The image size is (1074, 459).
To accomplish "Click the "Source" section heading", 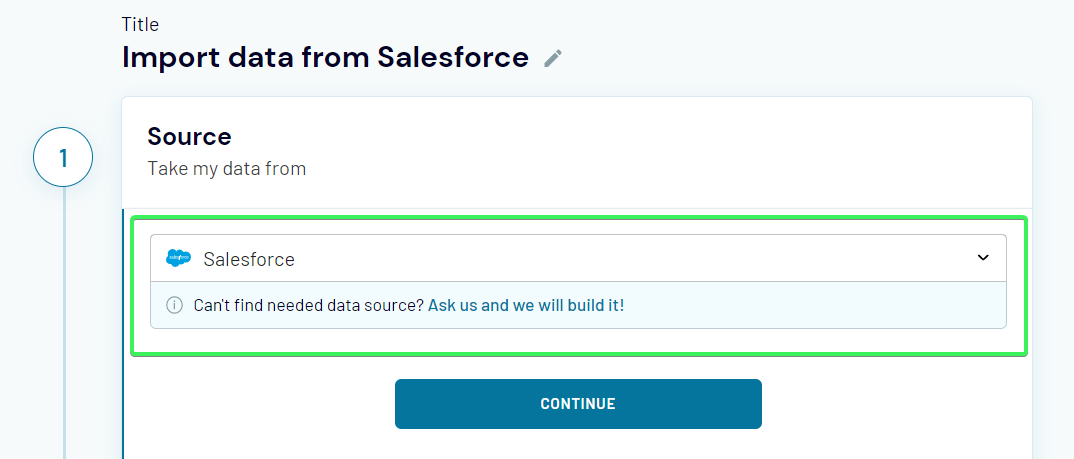I will tap(189, 137).
